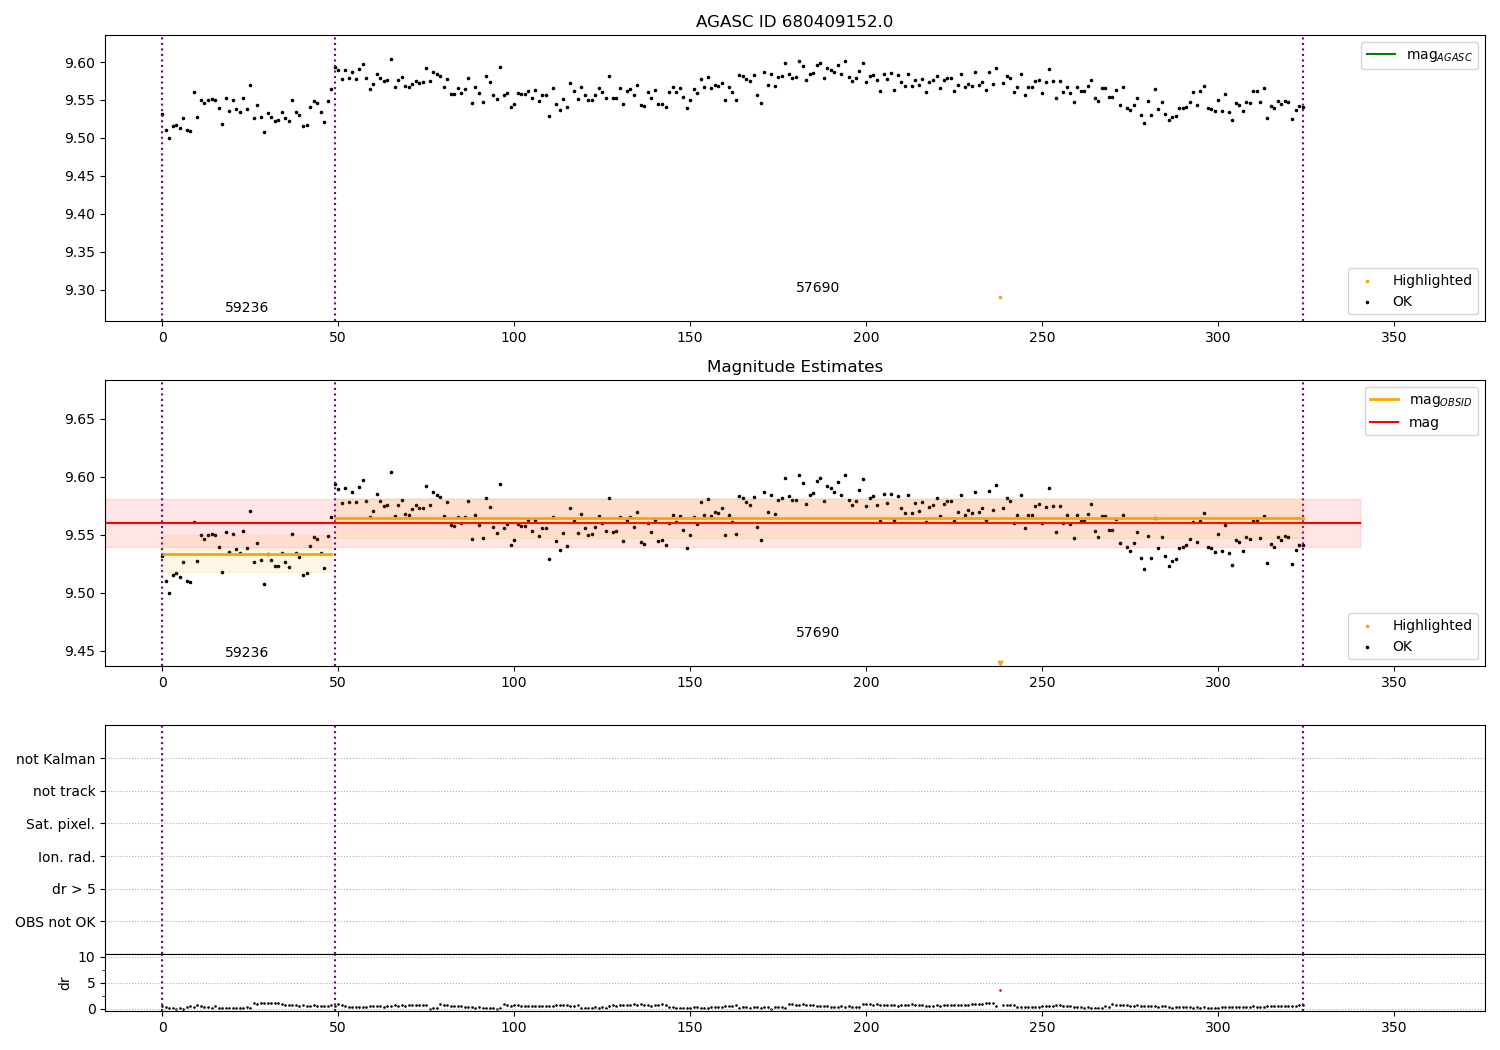Select the mag AGASC legend entry in top plot
Screen dimensions: 1500x1050
pyautogui.click(x=1419, y=55)
